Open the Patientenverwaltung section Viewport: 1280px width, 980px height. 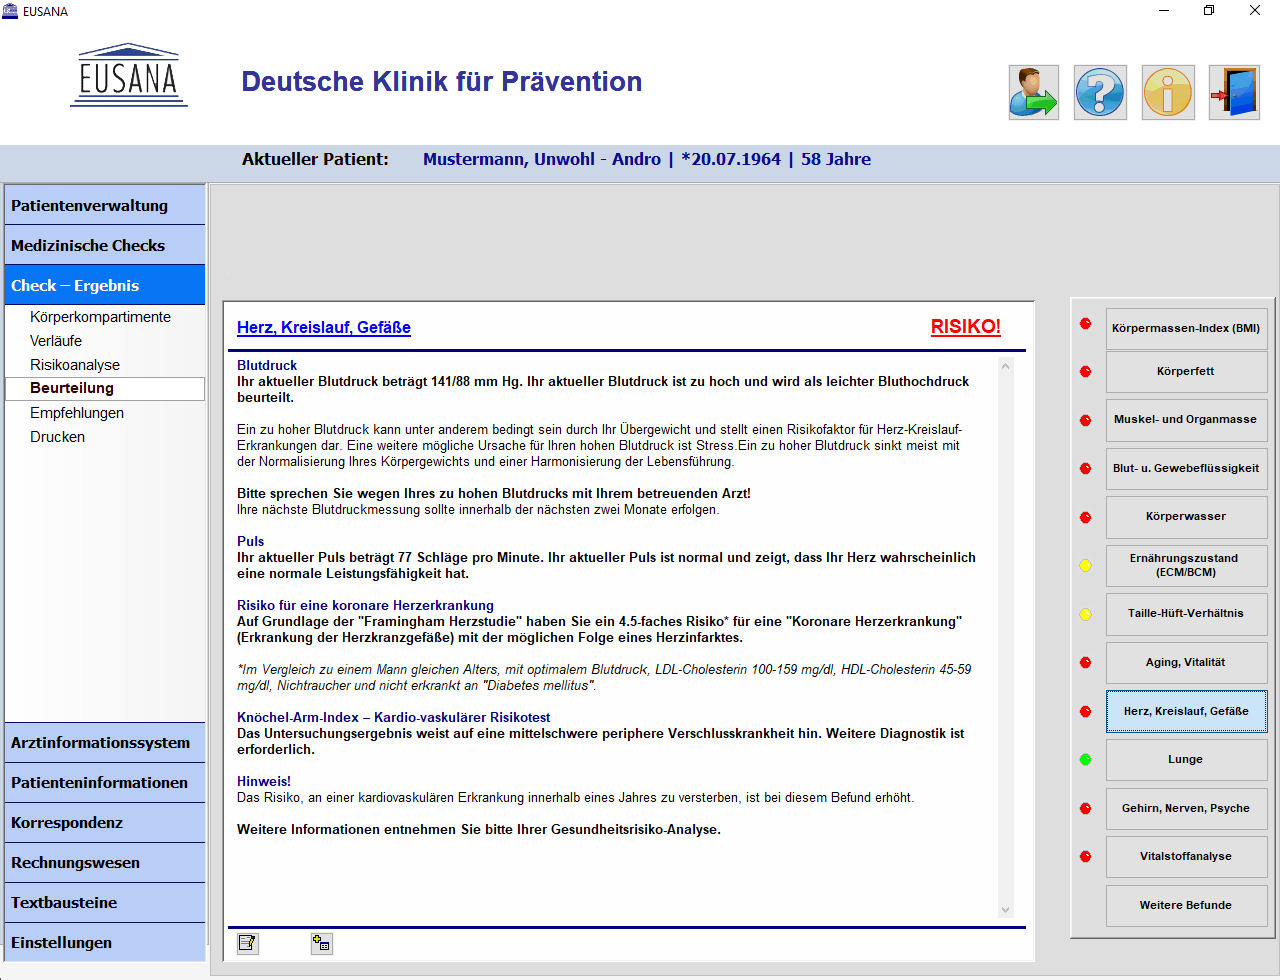tap(105, 205)
